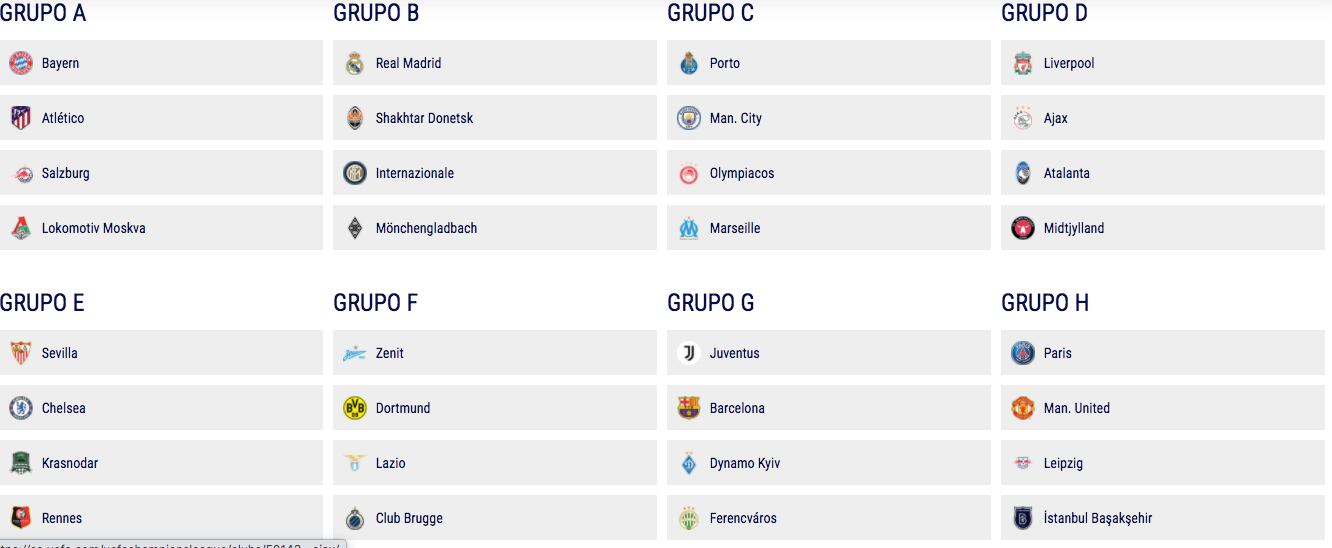This screenshot has height=548, width=1332.
Task: Click the Liverpool crest icon
Action: coord(1023,63)
